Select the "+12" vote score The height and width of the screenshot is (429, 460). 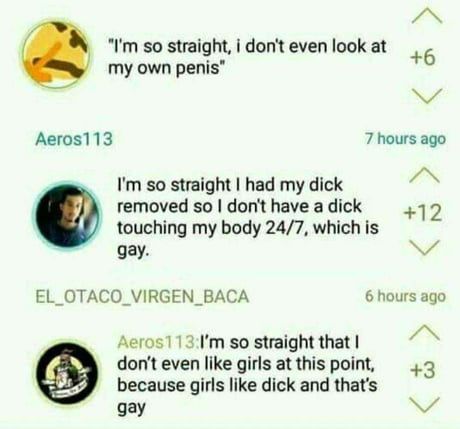(x=423, y=213)
